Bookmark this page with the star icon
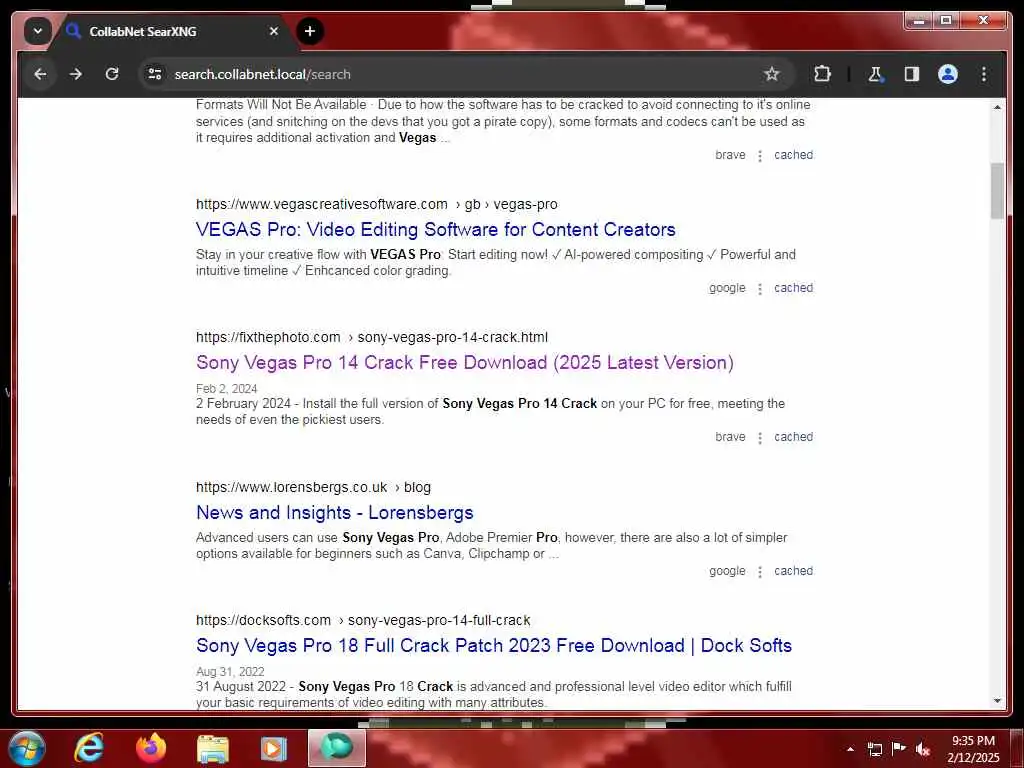This screenshot has width=1024, height=768. [771, 74]
